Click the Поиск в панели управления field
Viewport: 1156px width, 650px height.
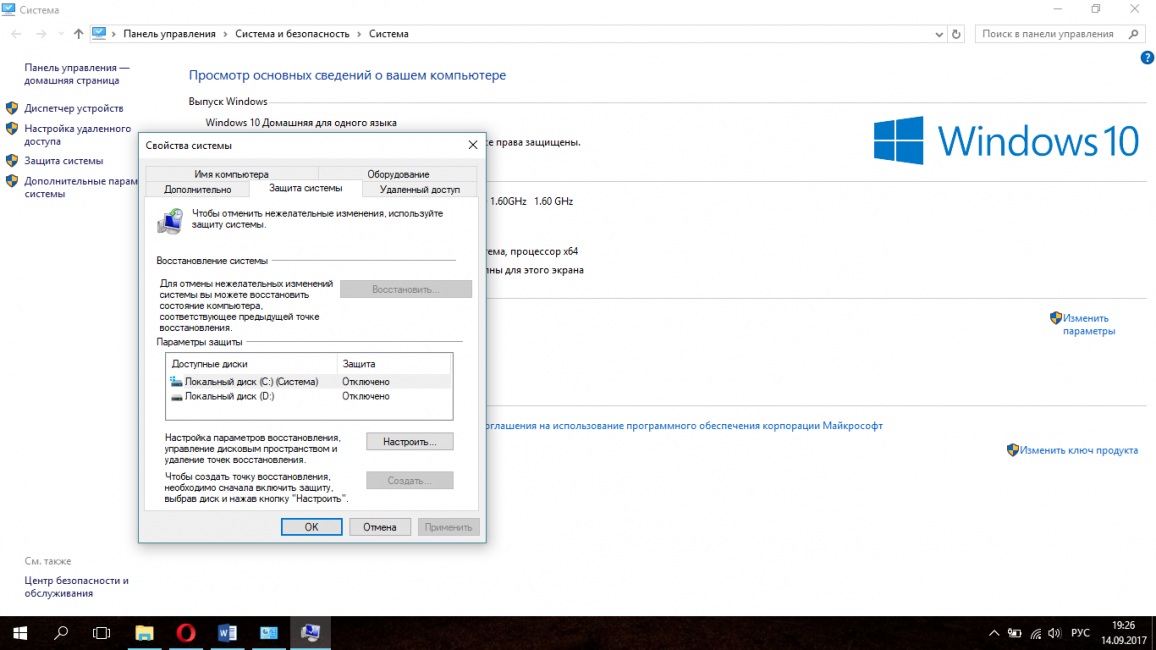1059,34
